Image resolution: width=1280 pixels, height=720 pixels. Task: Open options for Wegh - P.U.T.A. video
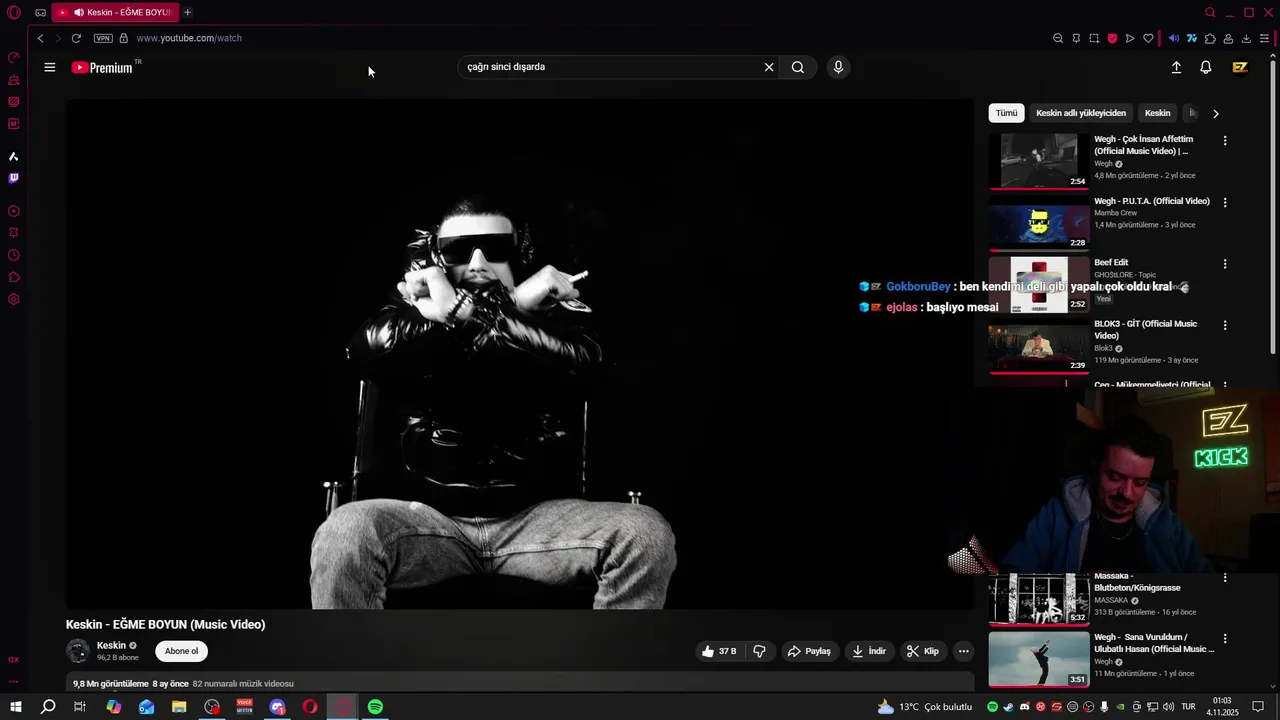point(1225,202)
